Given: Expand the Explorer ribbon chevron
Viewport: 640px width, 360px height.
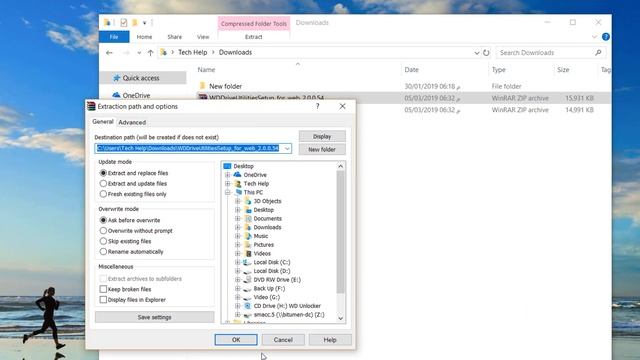Looking at the screenshot, I should (x=594, y=37).
